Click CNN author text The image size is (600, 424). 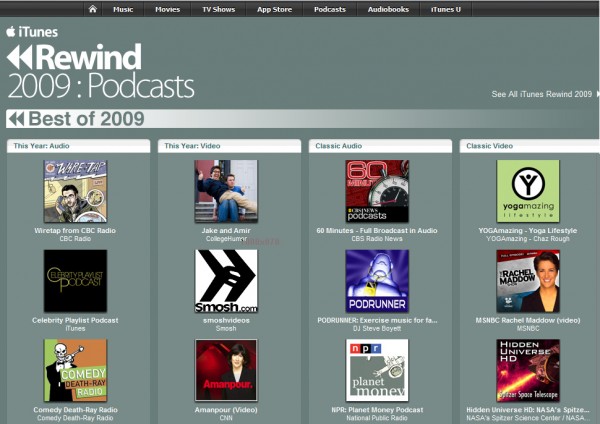tap(226, 418)
